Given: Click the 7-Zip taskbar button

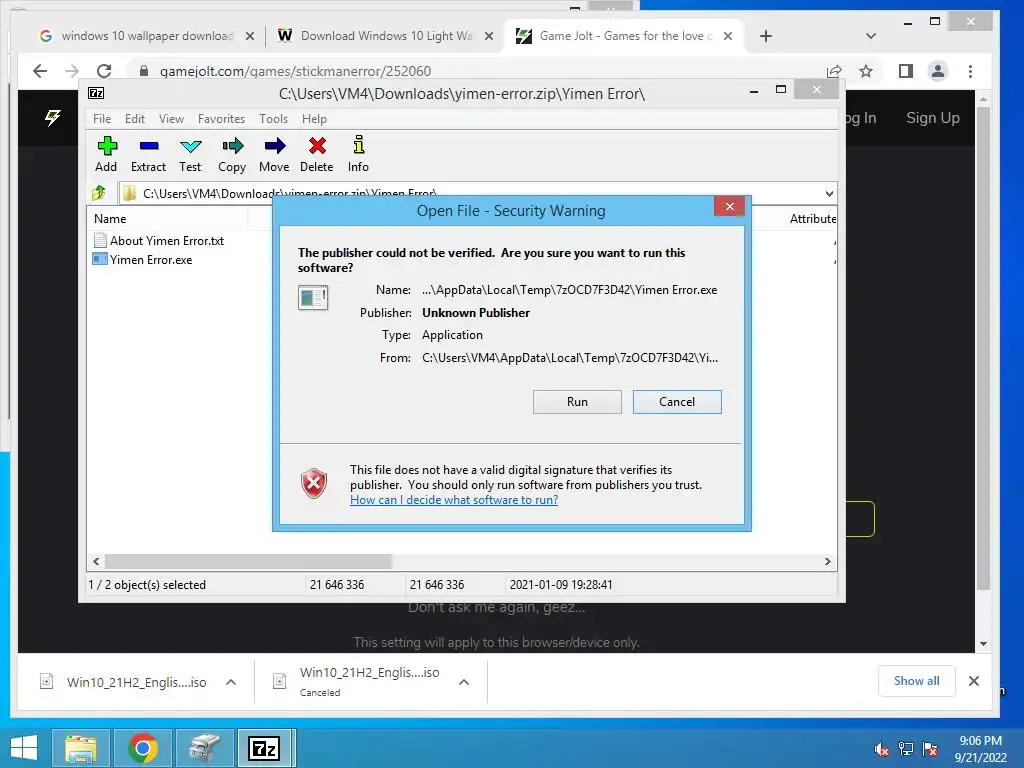Looking at the screenshot, I should pos(264,748).
